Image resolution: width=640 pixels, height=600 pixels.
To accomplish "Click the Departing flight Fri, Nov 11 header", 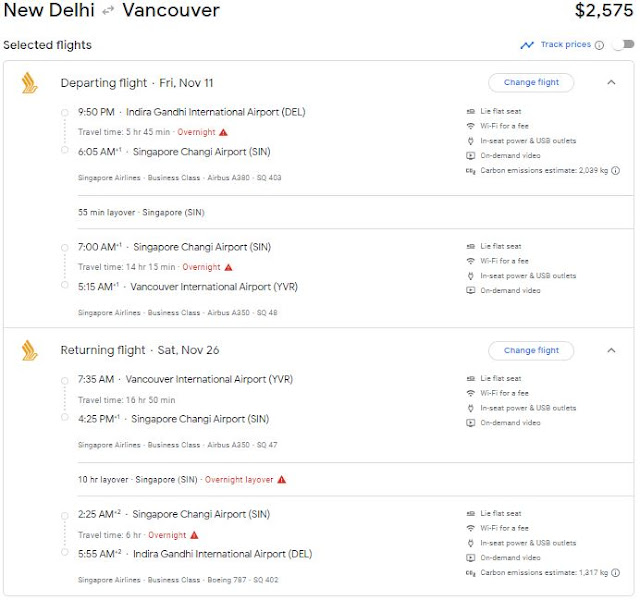I will tap(137, 83).
